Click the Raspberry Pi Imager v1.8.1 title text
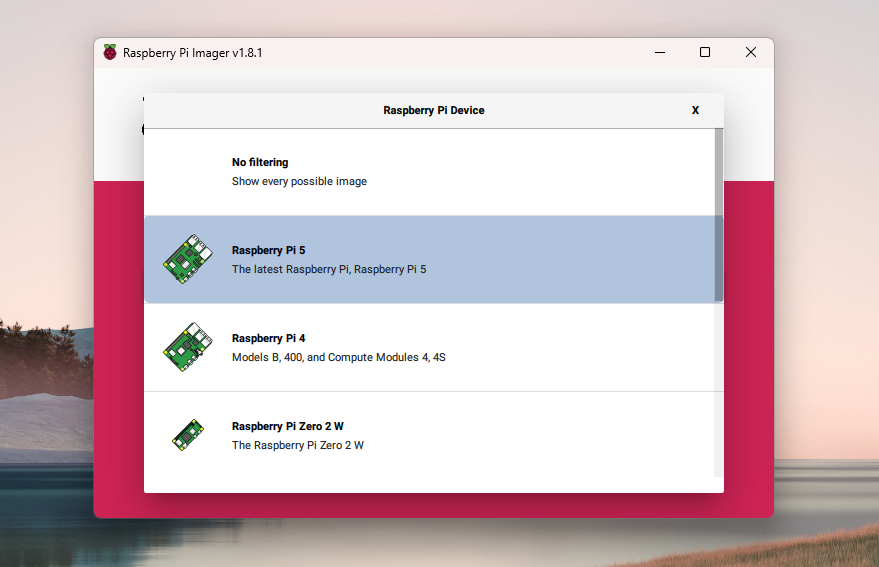Image resolution: width=879 pixels, height=567 pixels. coord(192,53)
